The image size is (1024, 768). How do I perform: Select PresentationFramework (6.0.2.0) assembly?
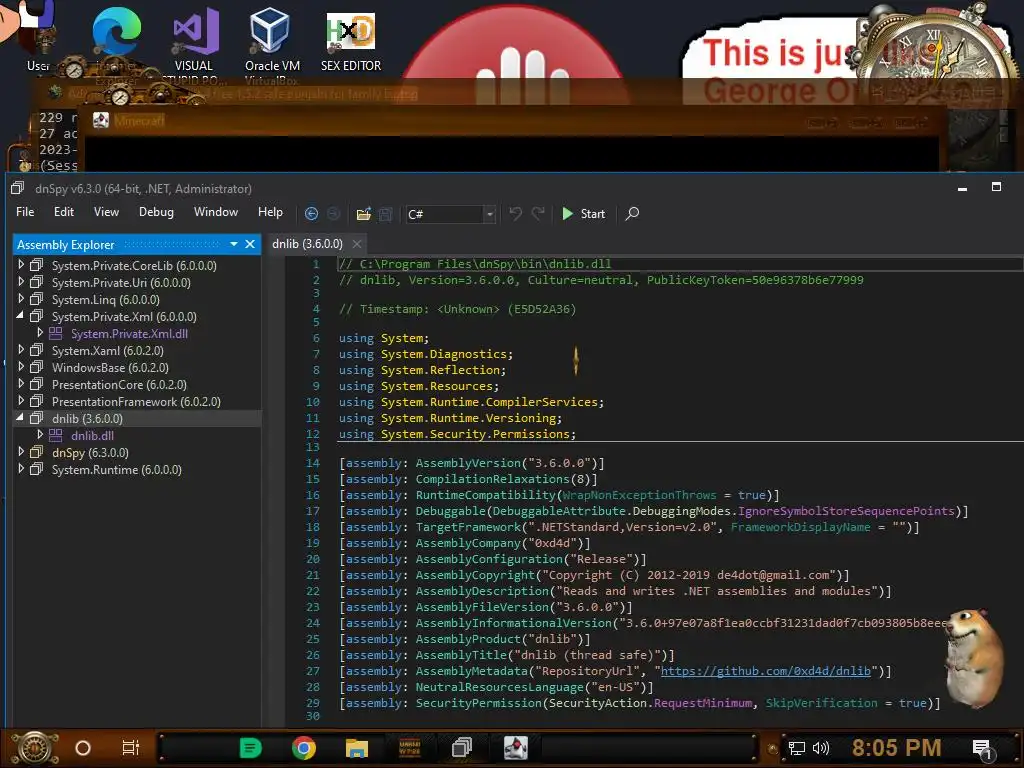(x=136, y=402)
